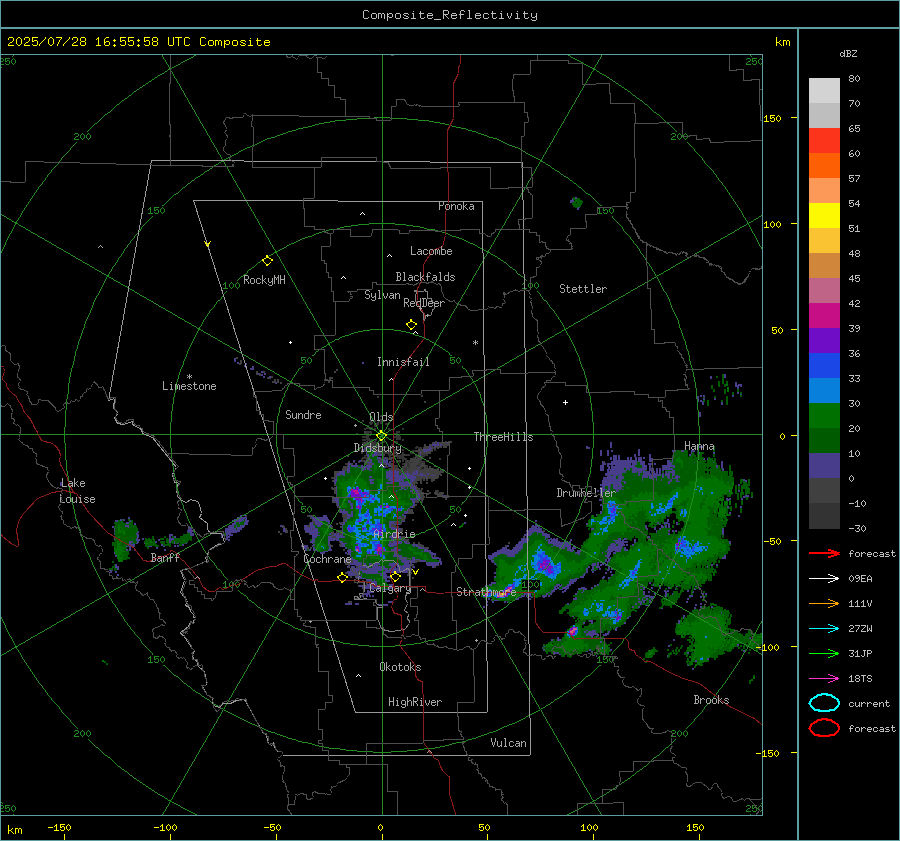Click the white plus marker west of Hanna
Screen dimensions: 900x841
tap(565, 402)
